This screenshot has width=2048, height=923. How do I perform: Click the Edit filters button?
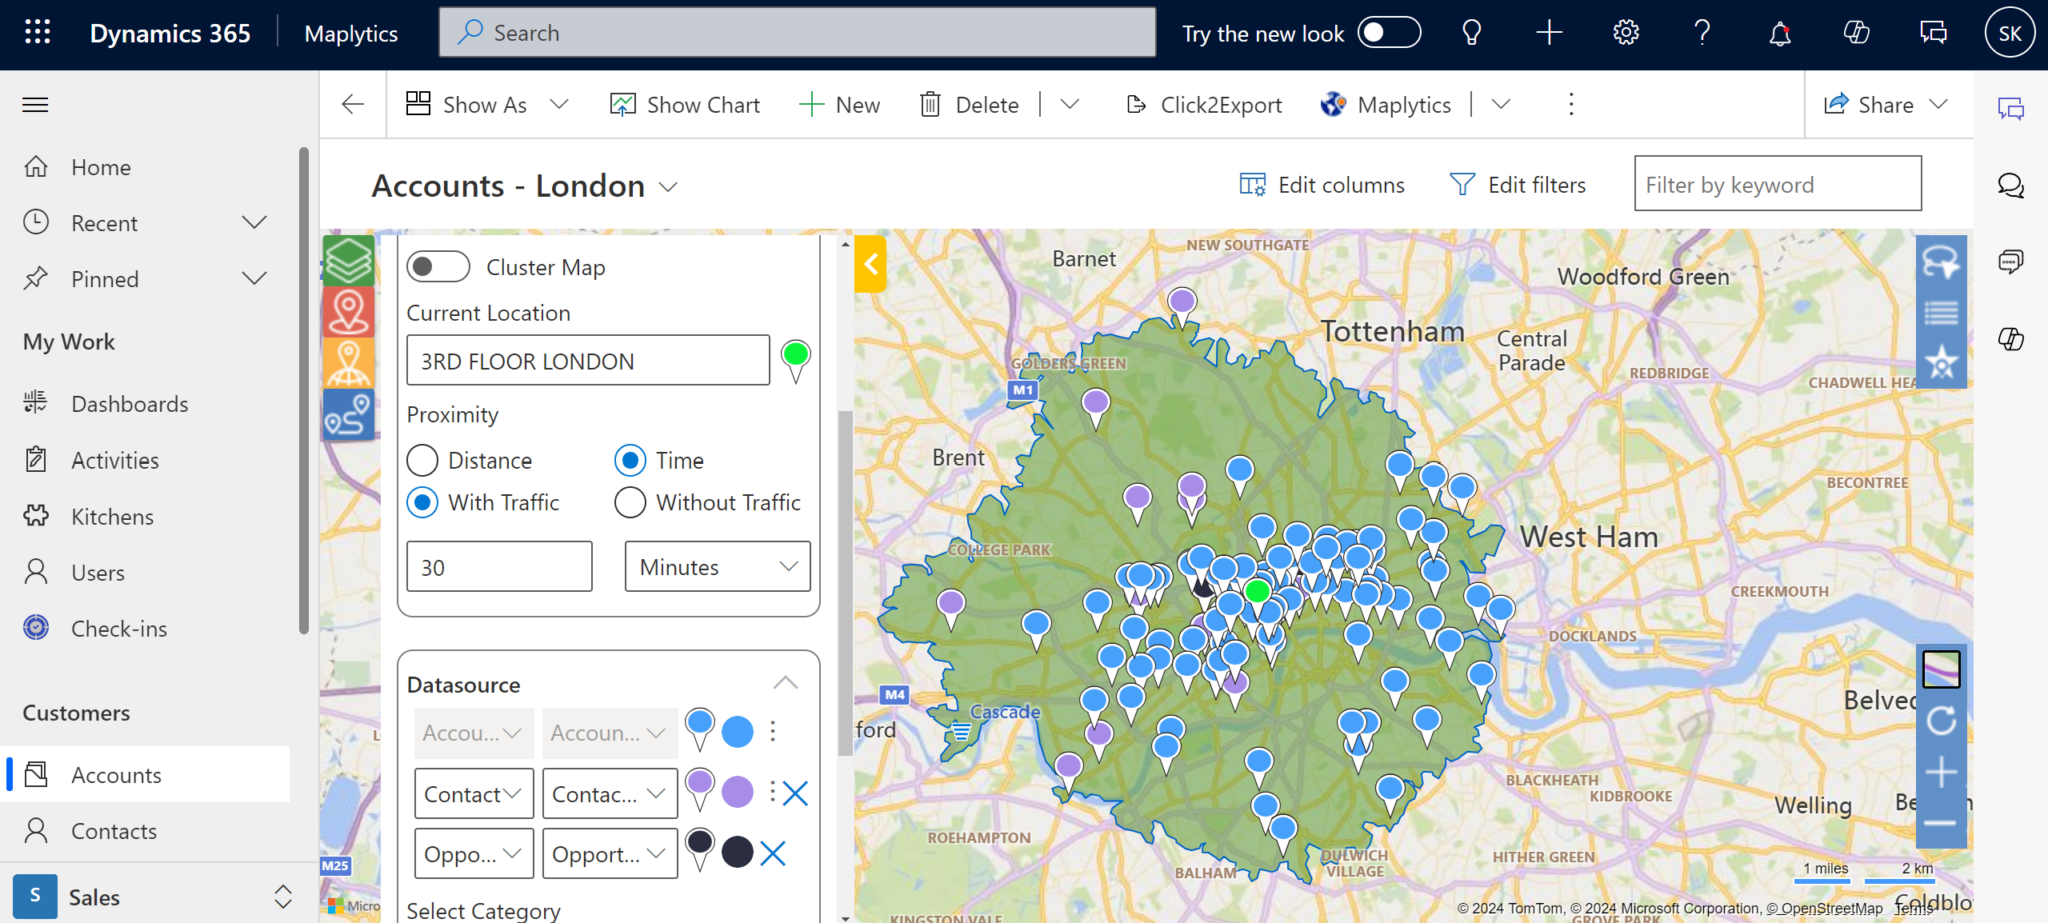coord(1518,185)
